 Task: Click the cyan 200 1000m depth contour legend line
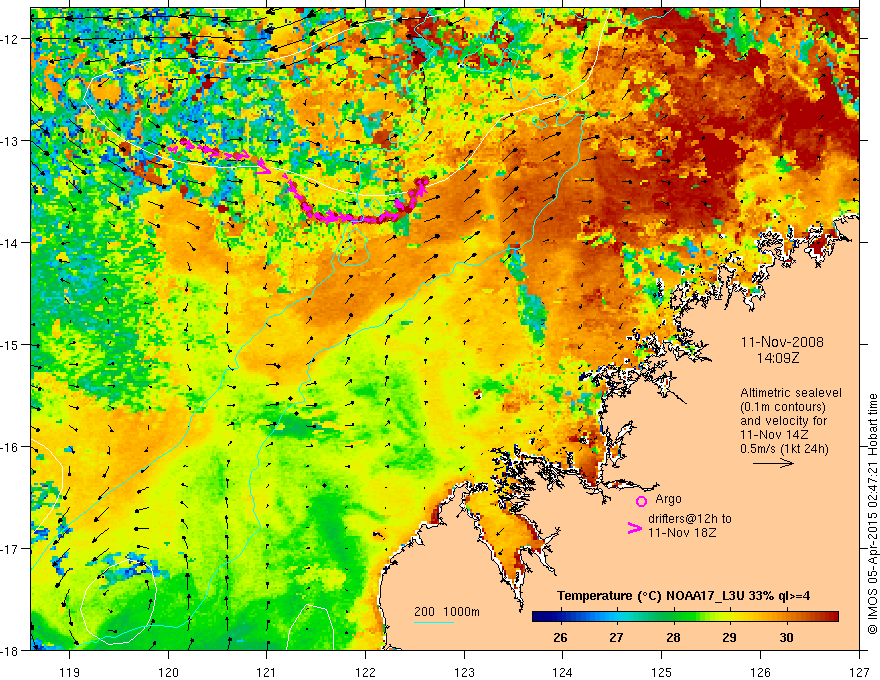click(x=434, y=622)
